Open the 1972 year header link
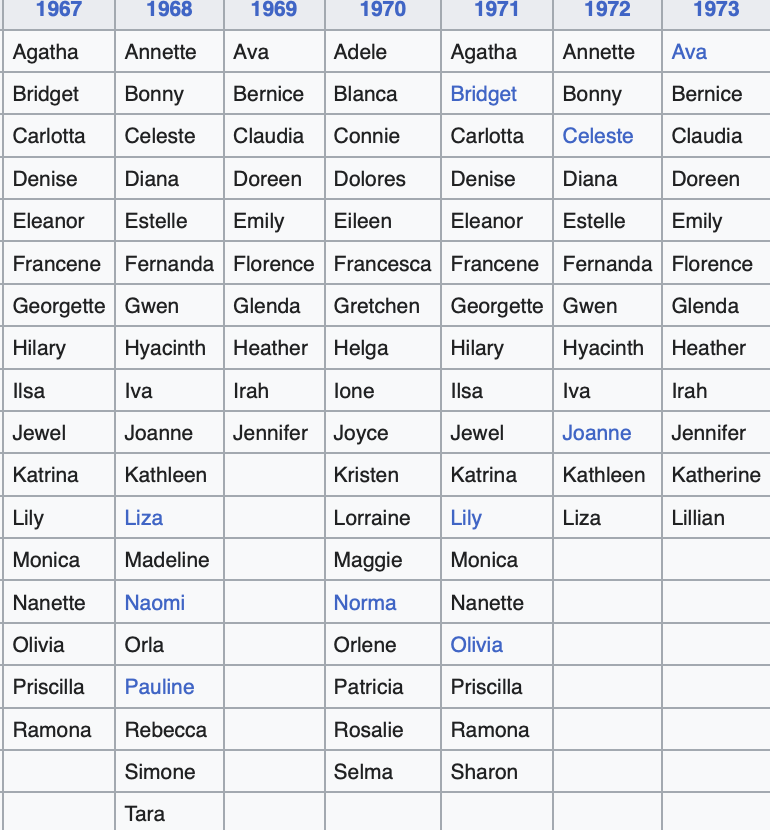770x830 pixels. coord(607,9)
